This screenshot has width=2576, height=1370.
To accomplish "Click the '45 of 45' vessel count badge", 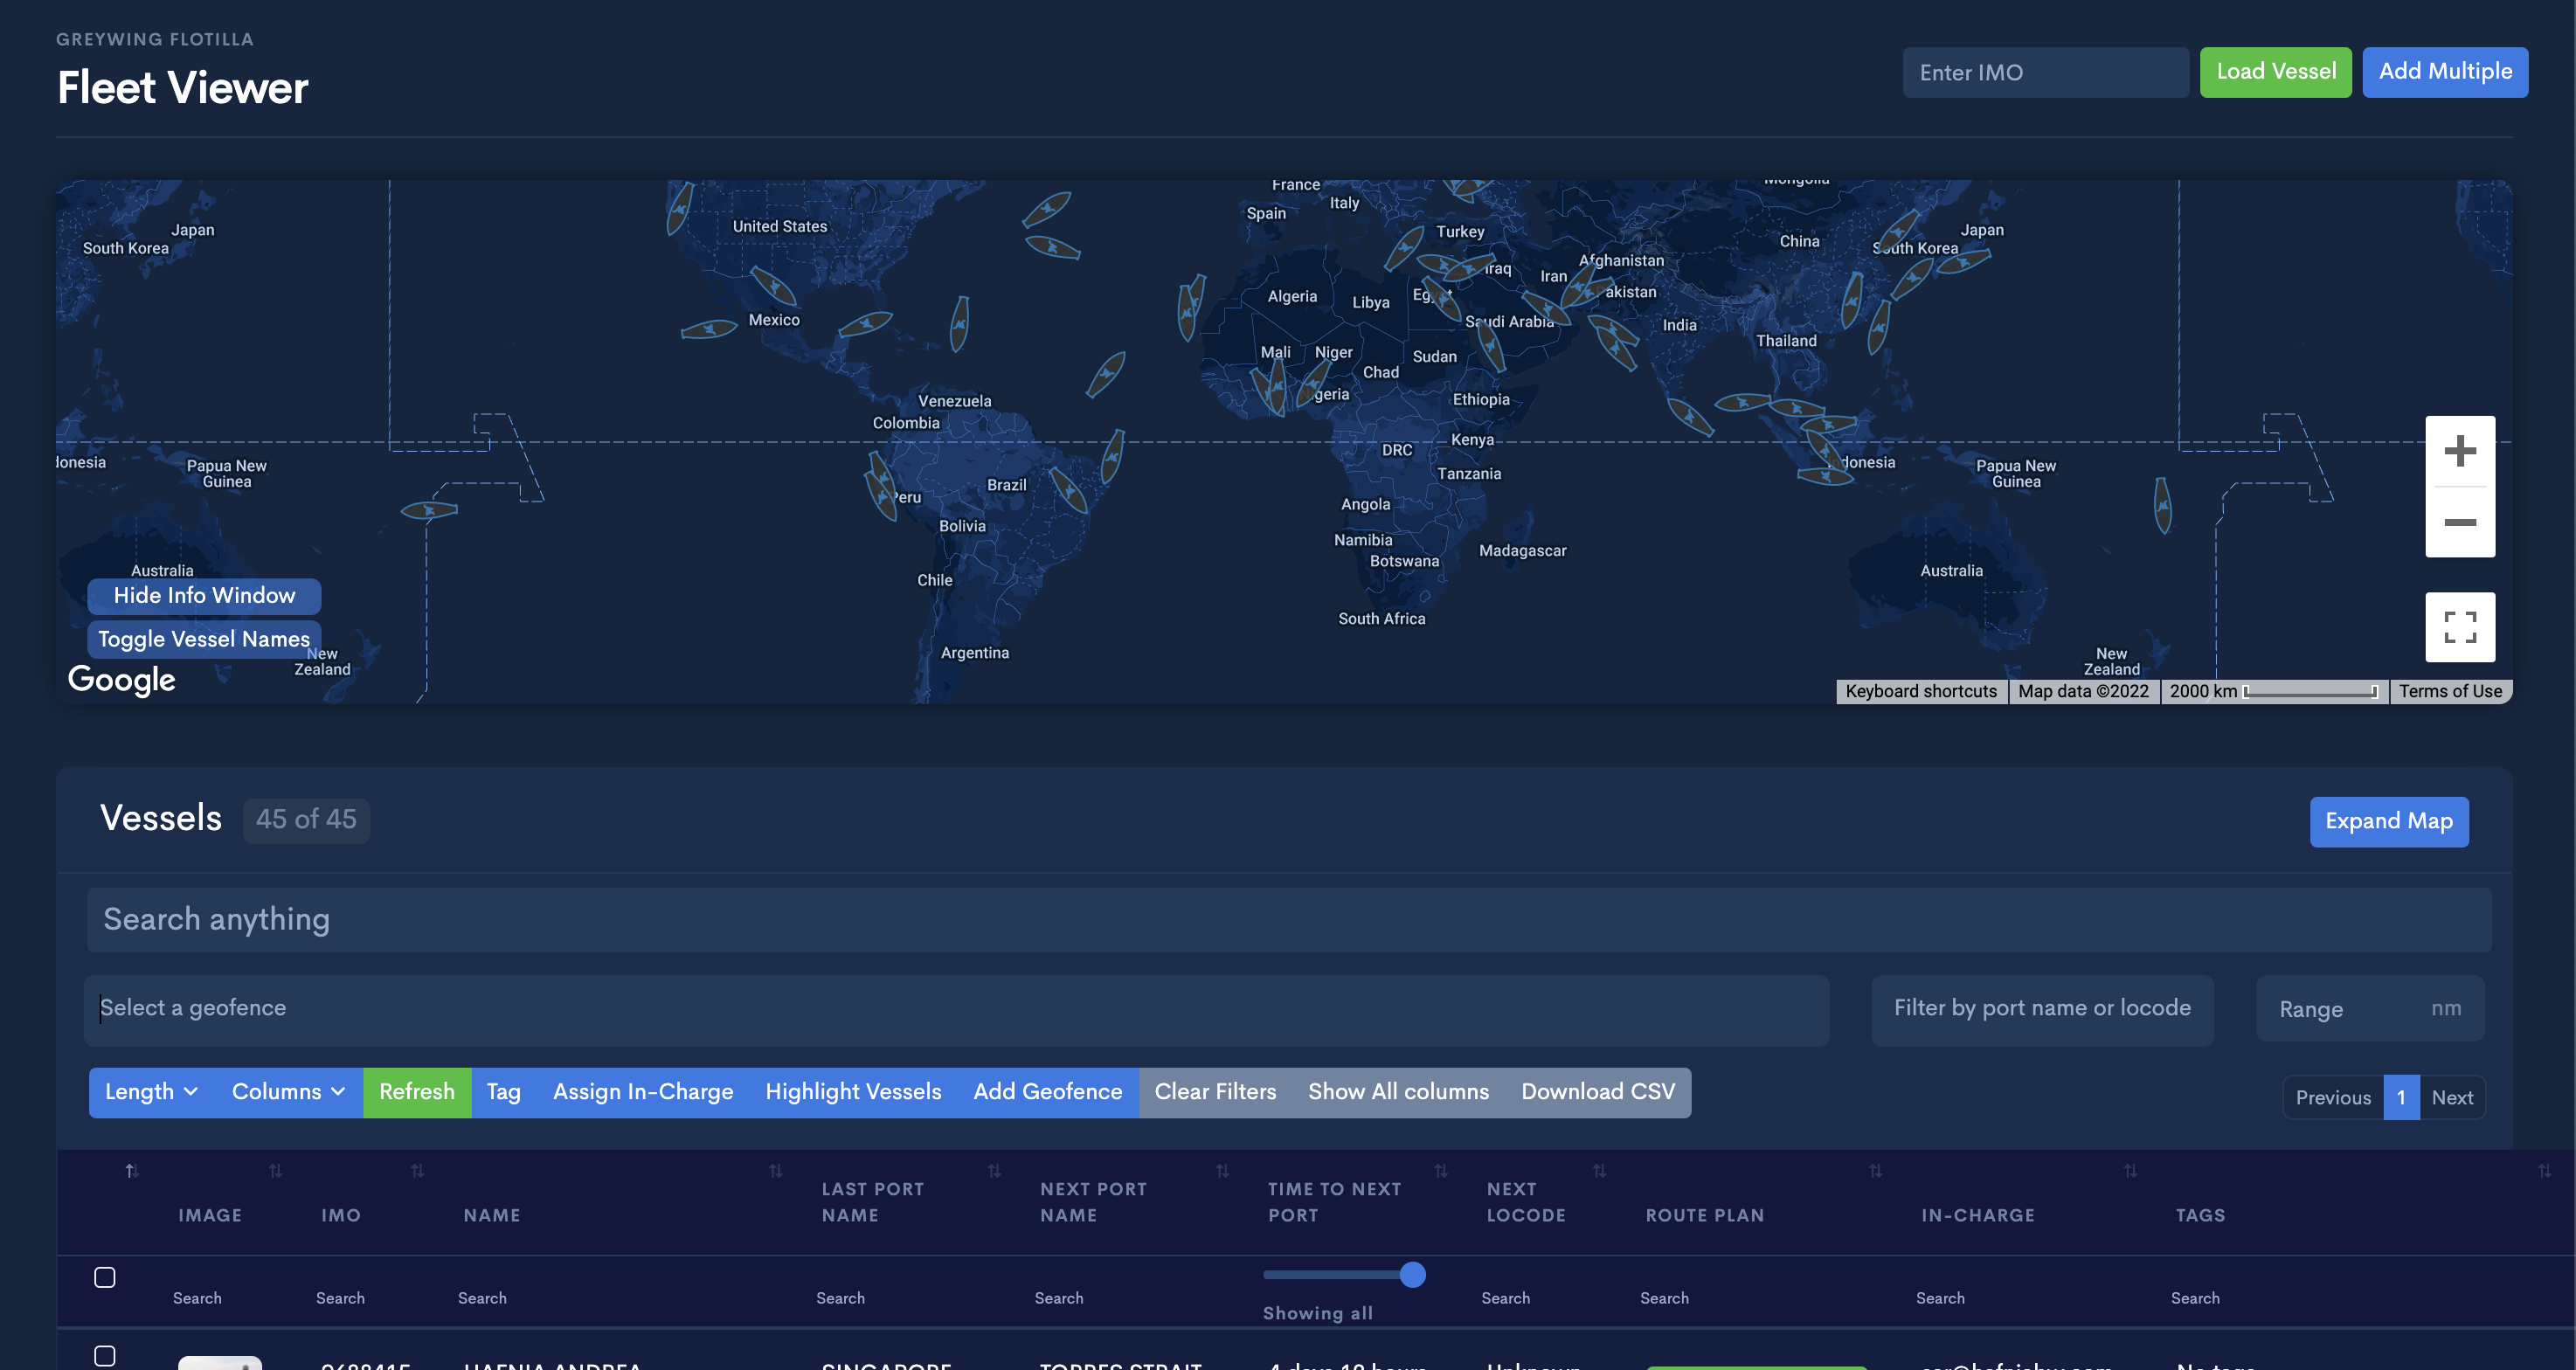I will coord(306,820).
